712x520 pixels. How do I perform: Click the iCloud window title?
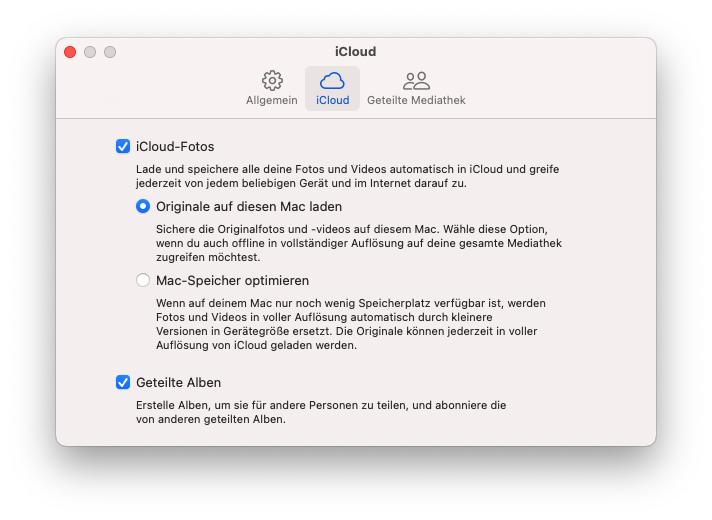click(x=356, y=51)
